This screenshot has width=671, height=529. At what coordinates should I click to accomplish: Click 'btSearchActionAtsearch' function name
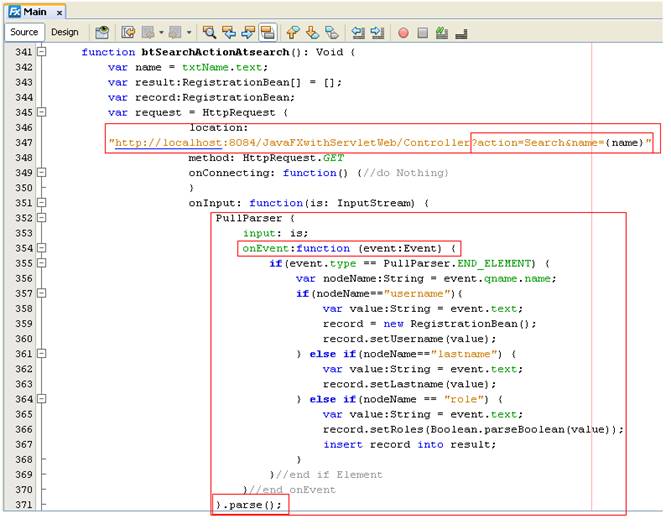pos(215,52)
